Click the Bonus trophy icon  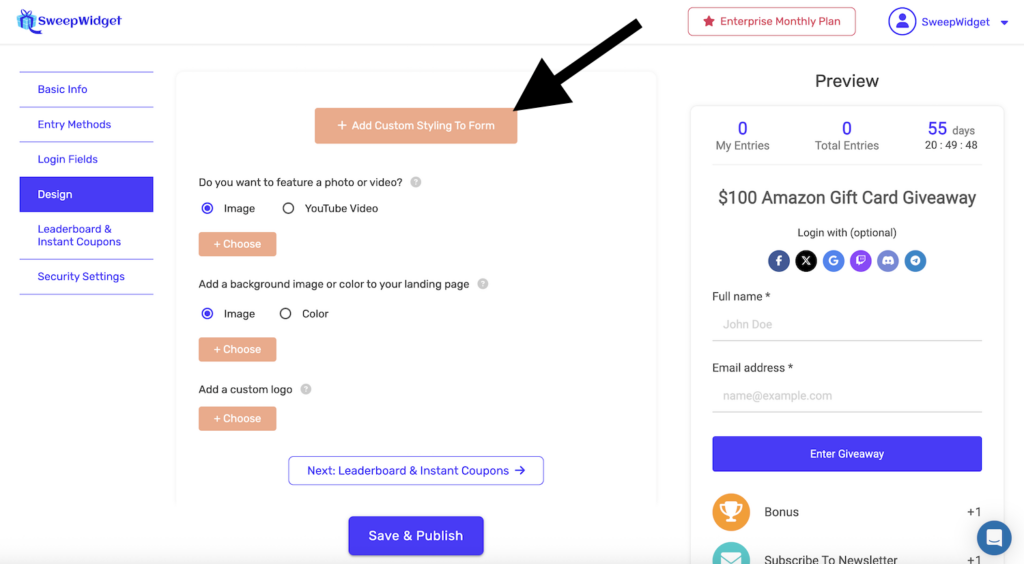click(731, 512)
